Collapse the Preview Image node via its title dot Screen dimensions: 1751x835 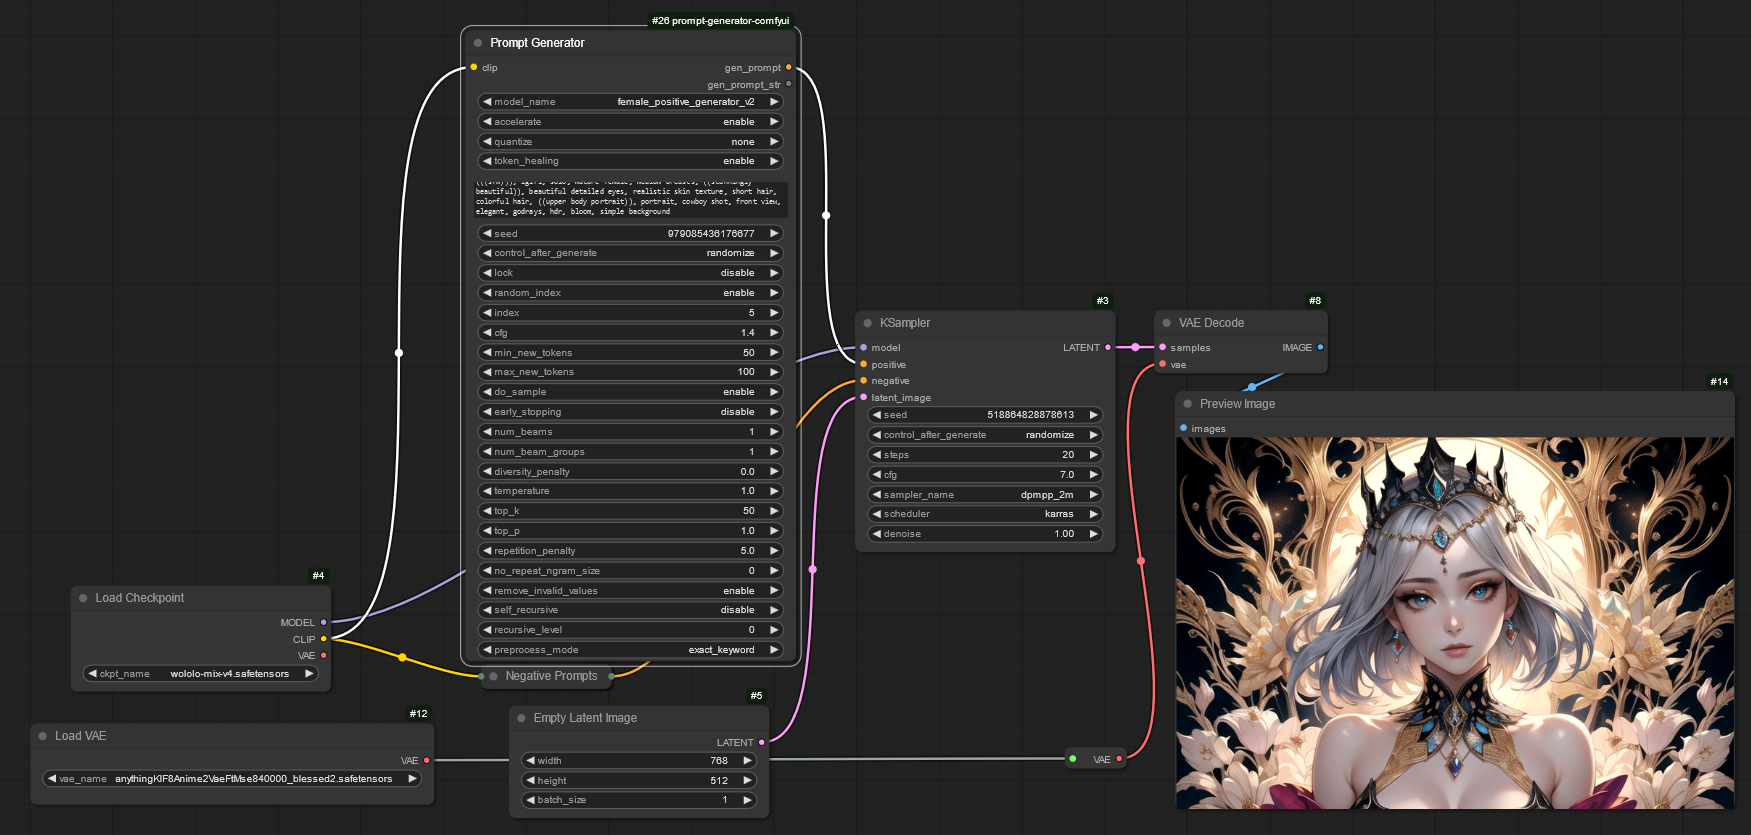[1188, 404]
